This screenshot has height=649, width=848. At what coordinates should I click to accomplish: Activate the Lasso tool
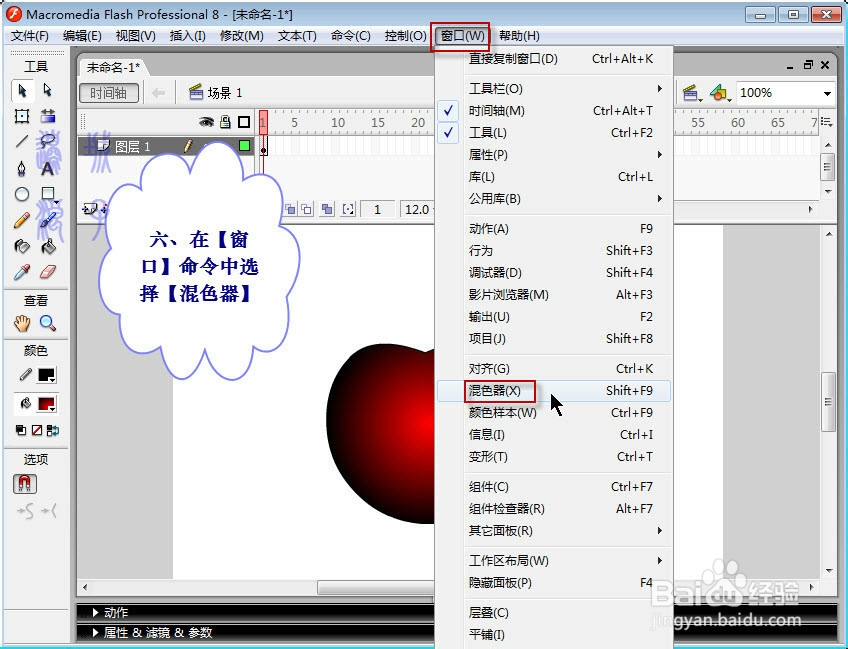tap(48, 139)
